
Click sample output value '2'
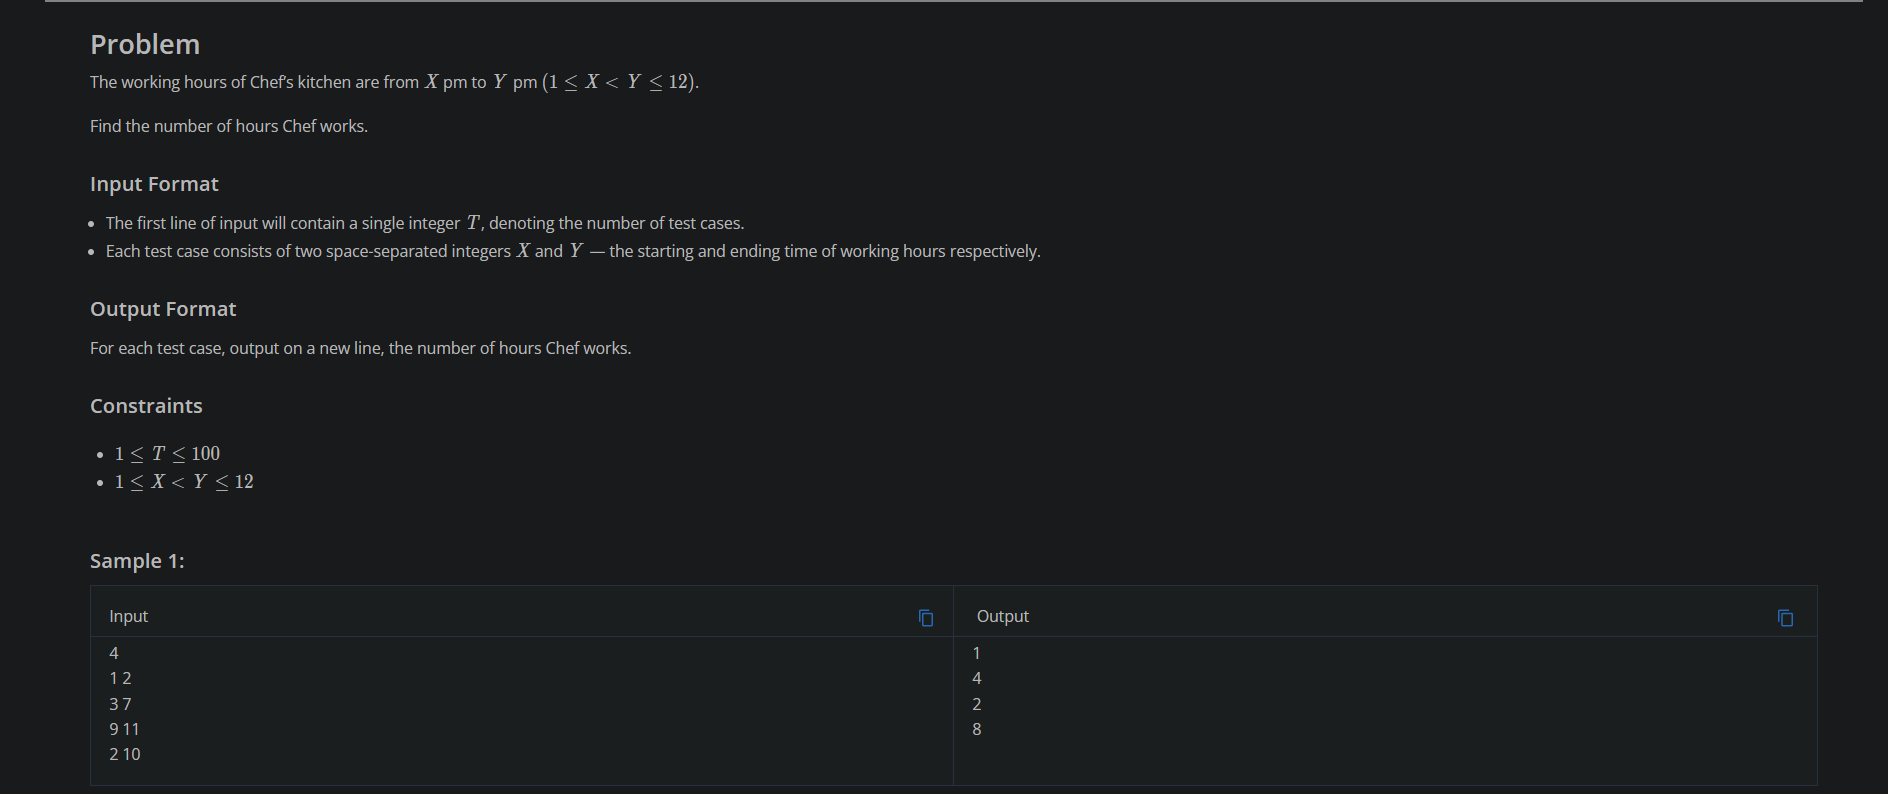pos(977,704)
